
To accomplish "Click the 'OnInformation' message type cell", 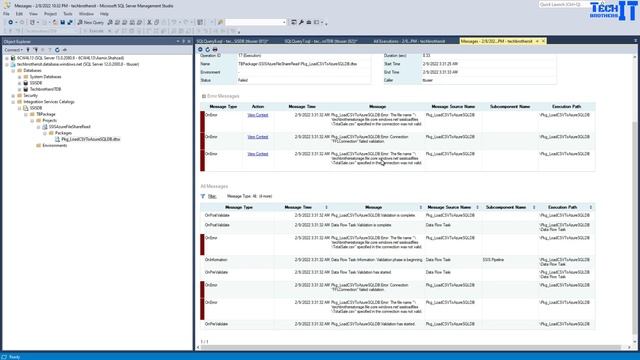I will tap(216, 260).
